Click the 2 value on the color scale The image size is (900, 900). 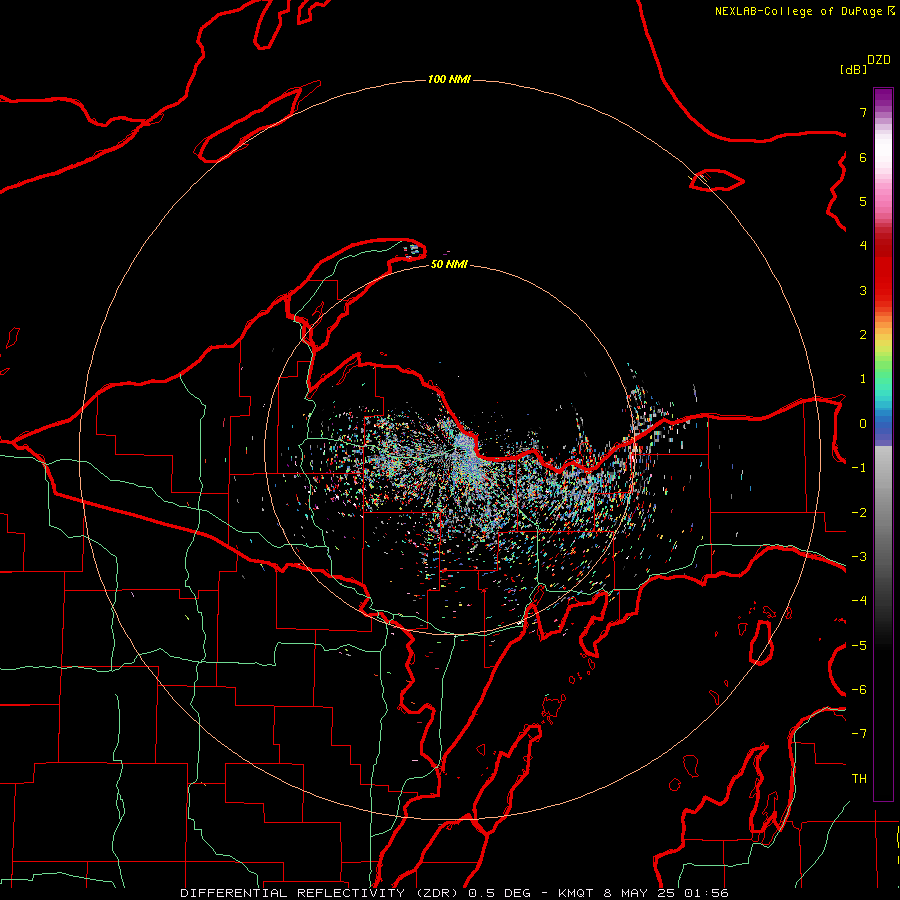click(x=863, y=335)
